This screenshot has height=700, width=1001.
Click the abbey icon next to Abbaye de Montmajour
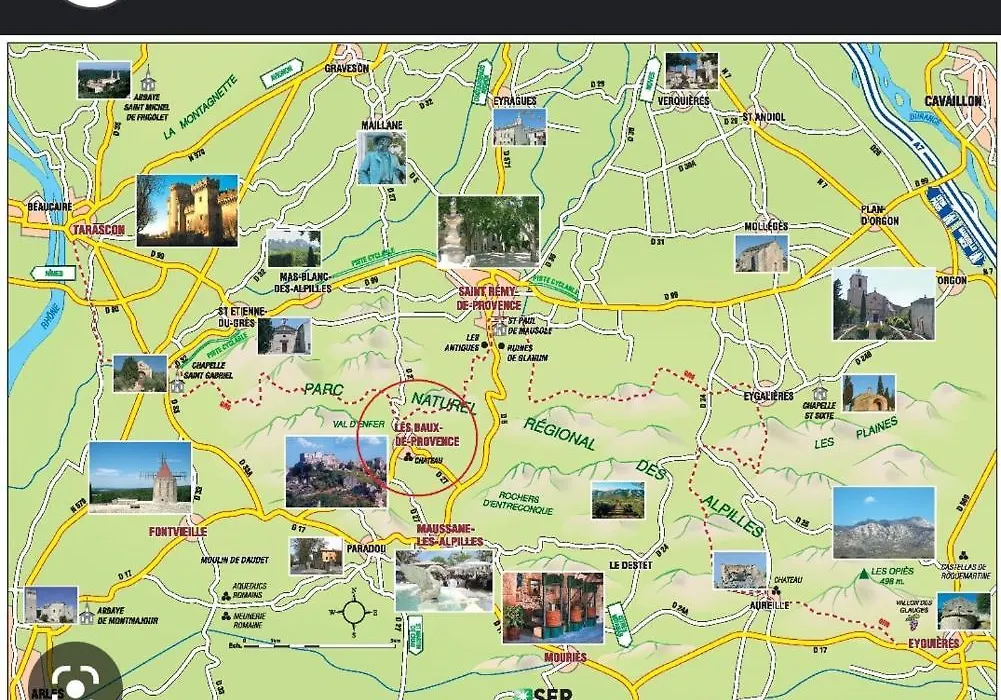coord(87,613)
